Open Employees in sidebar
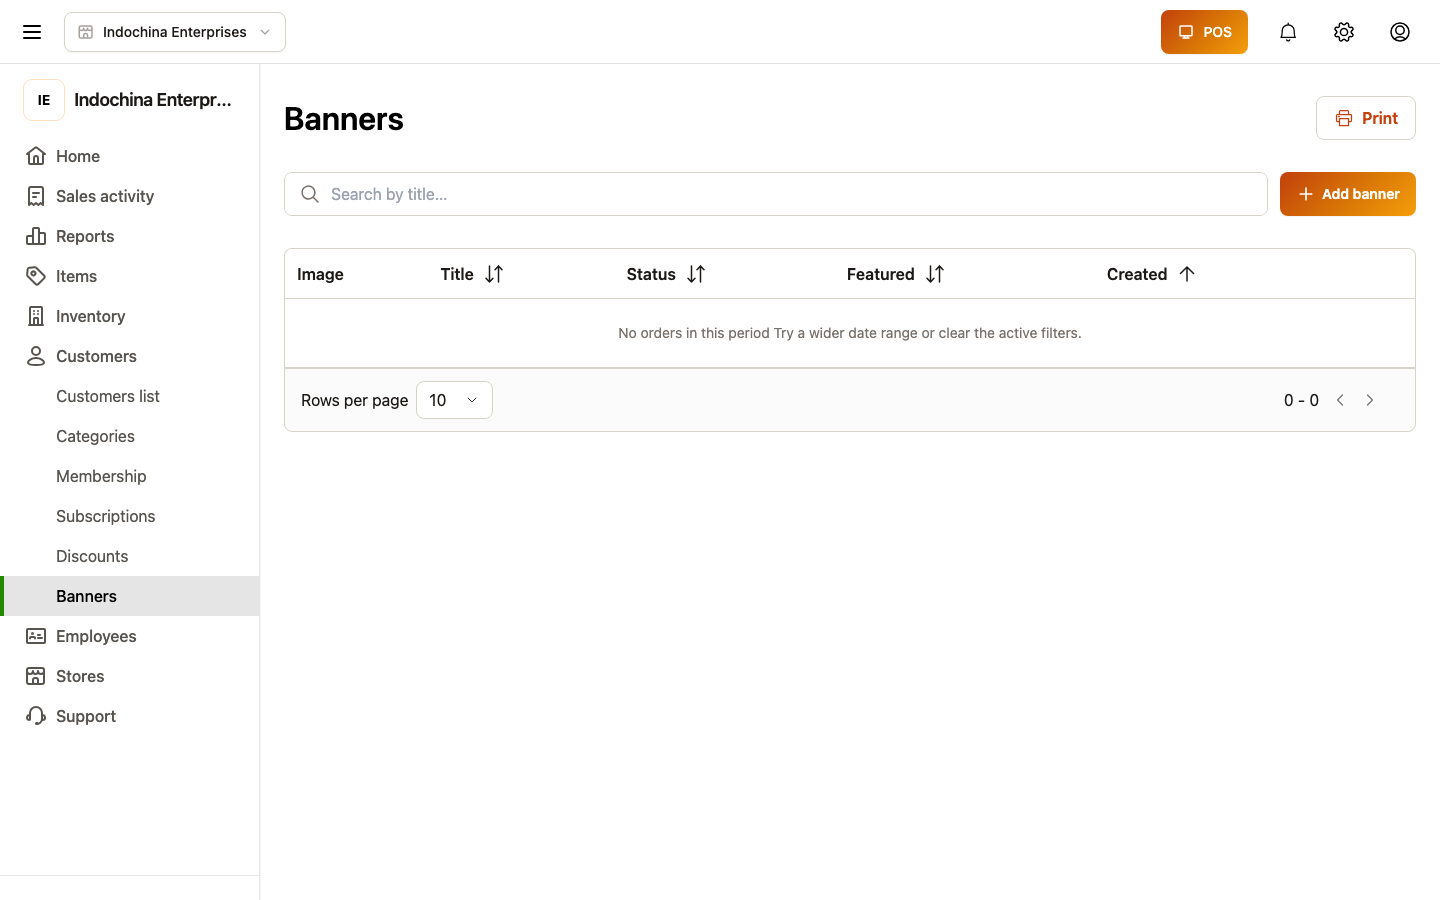The width and height of the screenshot is (1440, 900). [130, 636]
